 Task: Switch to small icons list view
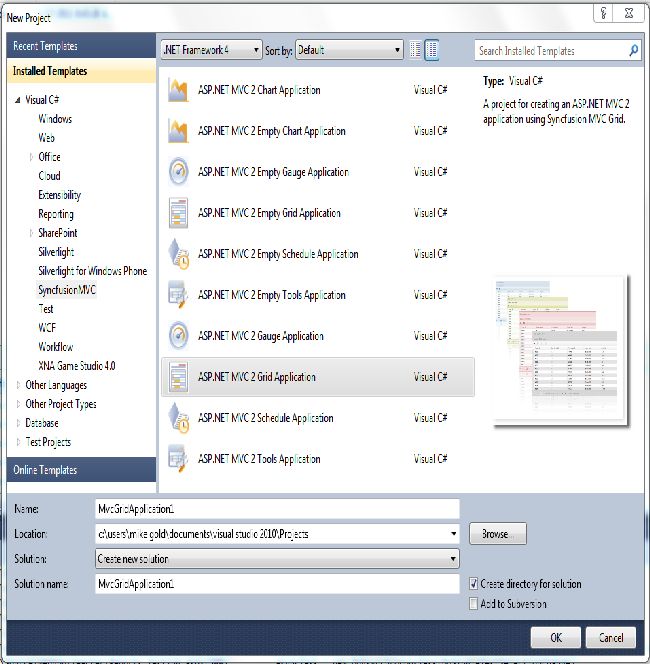[x=415, y=50]
